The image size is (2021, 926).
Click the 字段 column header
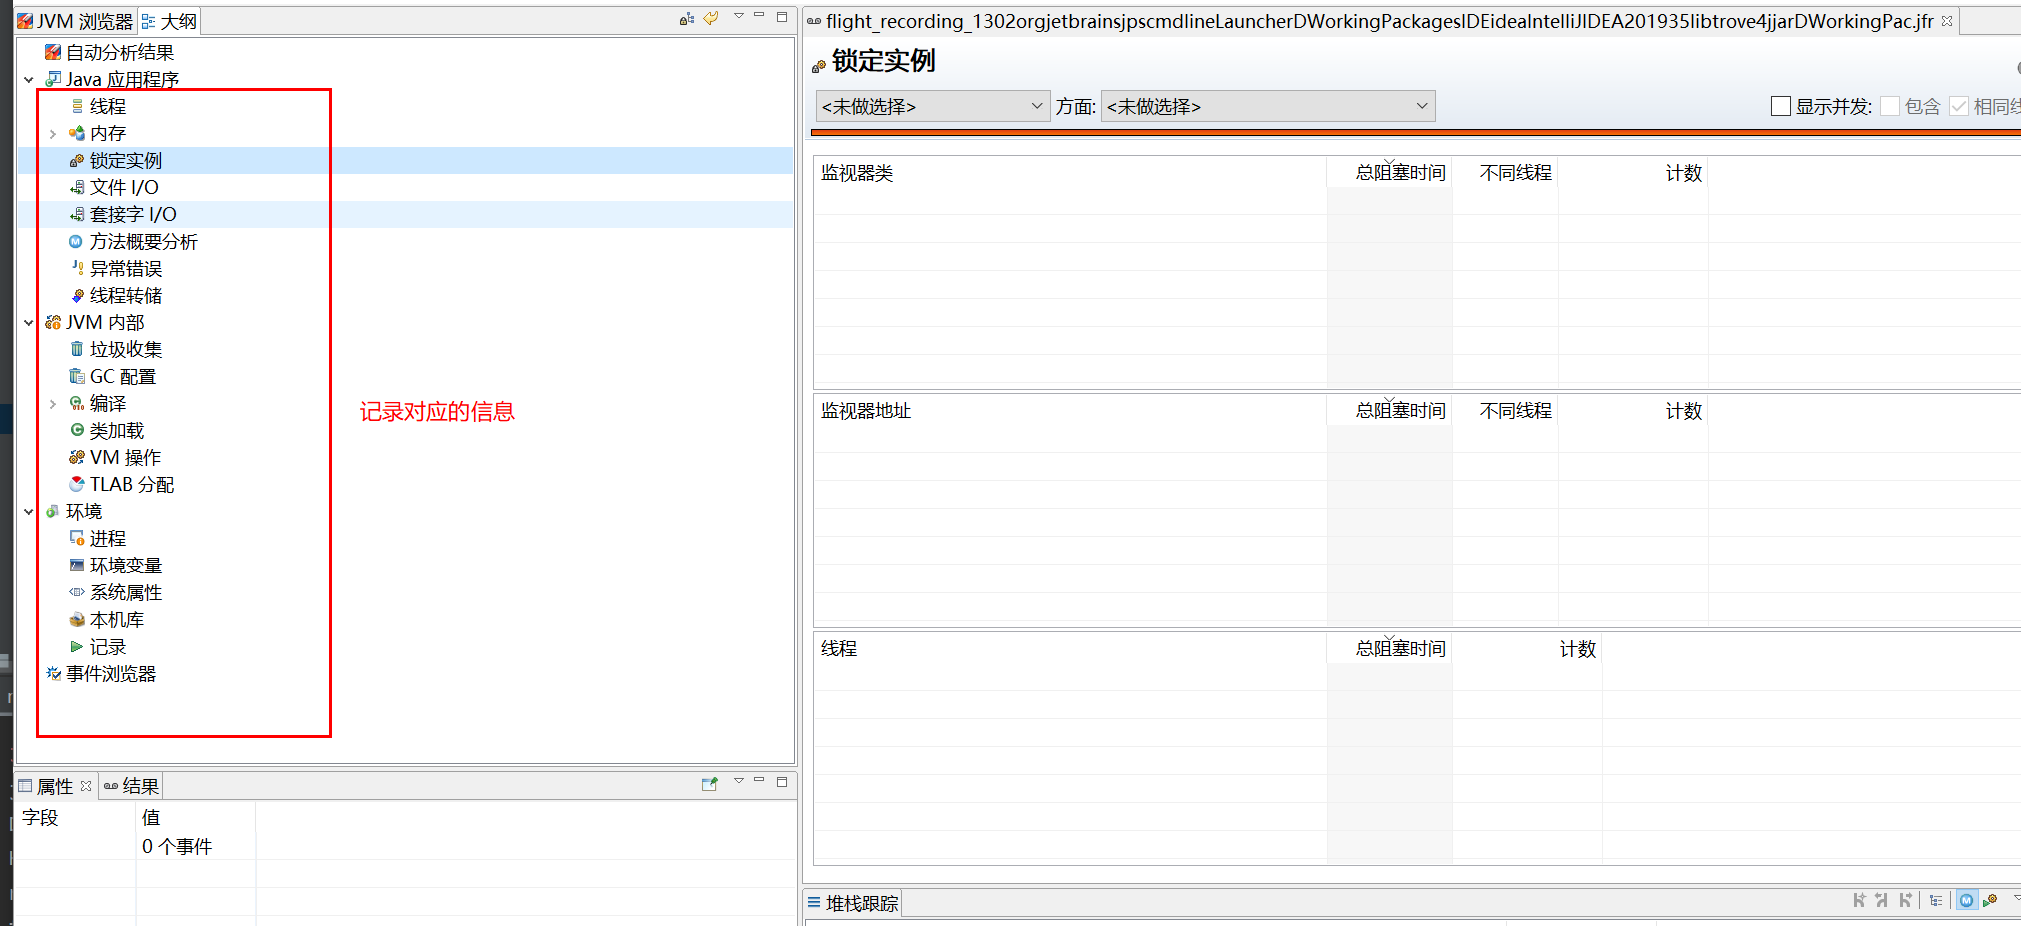(x=76, y=817)
